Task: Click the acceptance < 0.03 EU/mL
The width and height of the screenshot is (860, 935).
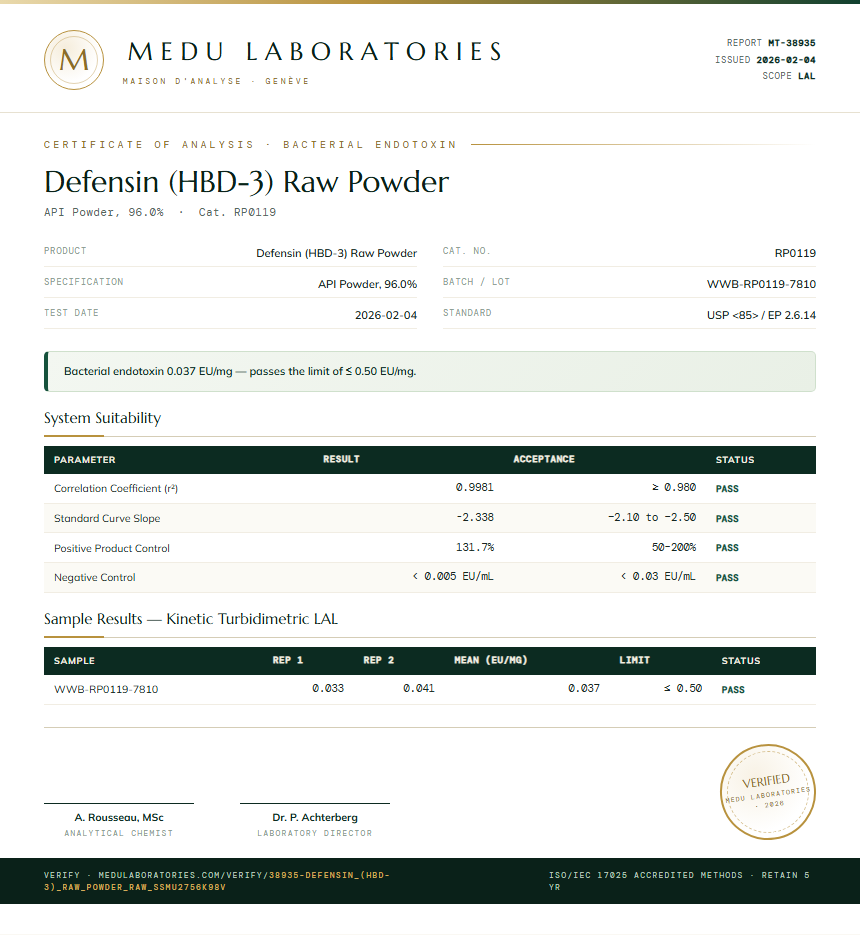Action: [658, 576]
